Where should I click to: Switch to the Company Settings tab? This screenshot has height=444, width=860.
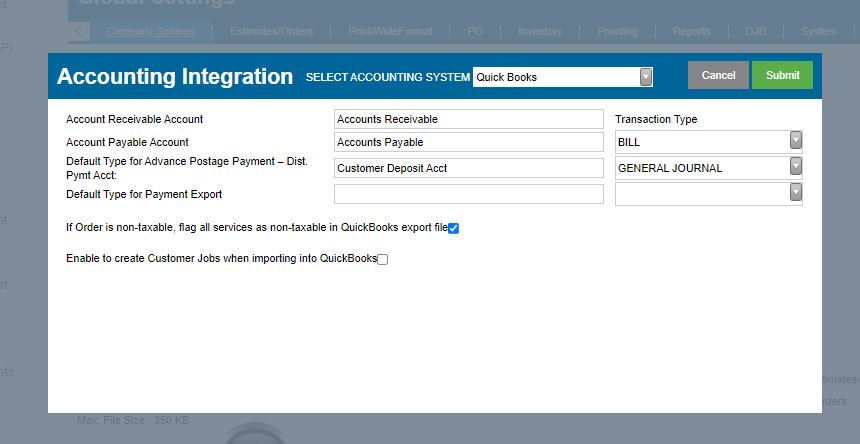150,31
